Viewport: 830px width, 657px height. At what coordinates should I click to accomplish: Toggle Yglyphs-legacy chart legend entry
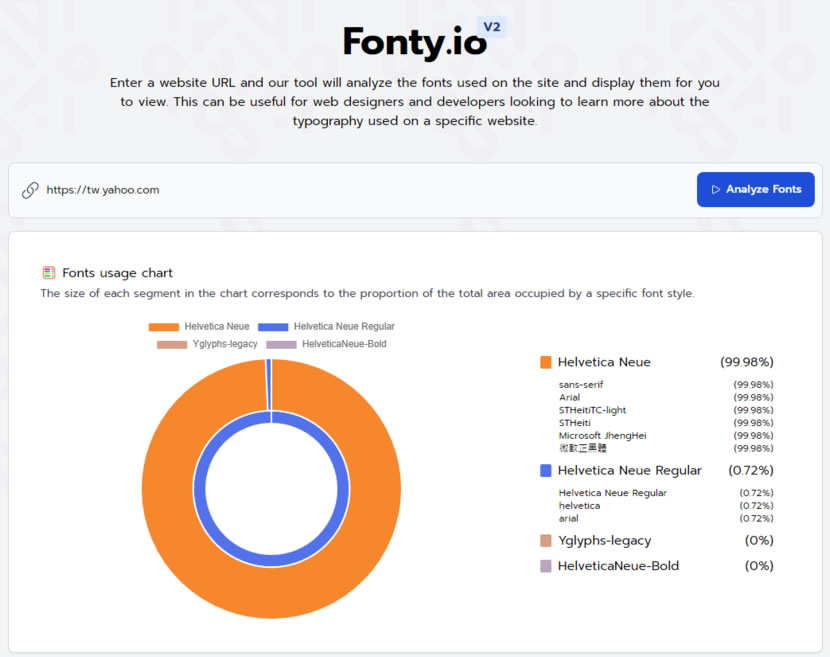point(207,344)
